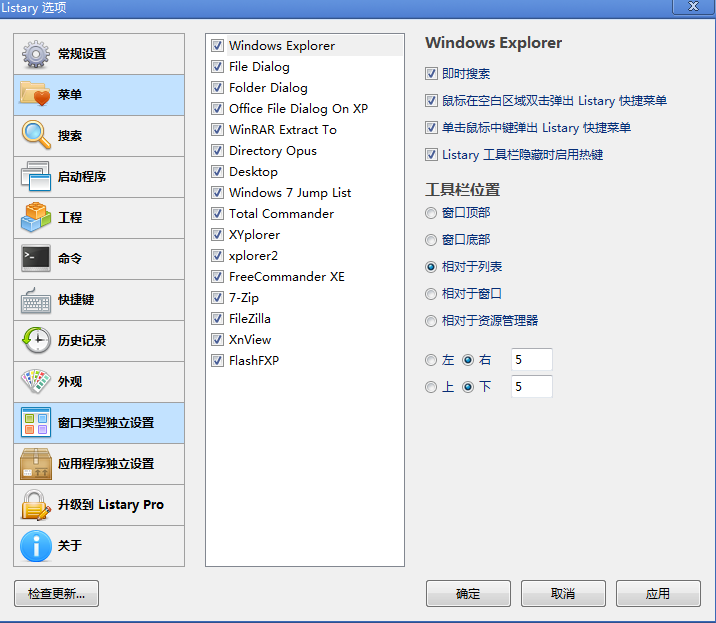Image resolution: width=716 pixels, height=623 pixels.
Task: Click the keyboard icon for 快捷键
Action: point(36,300)
